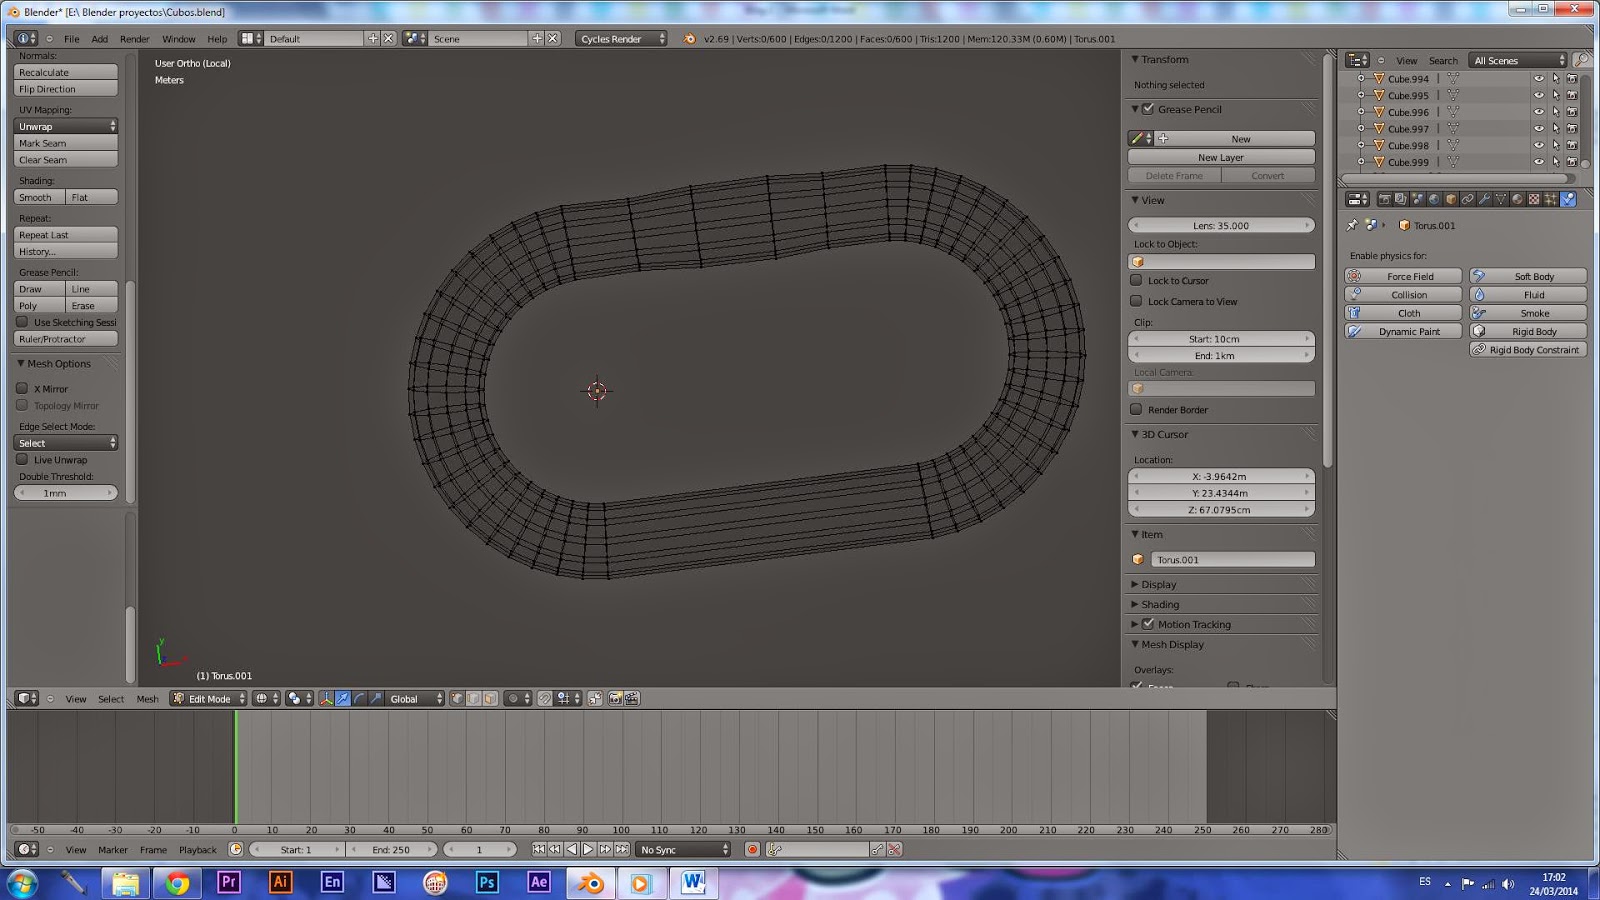Click the Render camera properties tab icon
The height and width of the screenshot is (900, 1600).
pos(1384,199)
